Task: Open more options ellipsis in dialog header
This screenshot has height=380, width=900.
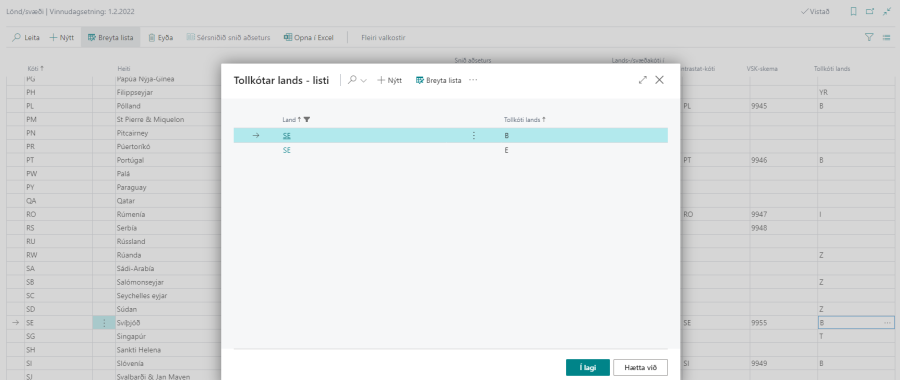Action: (x=473, y=80)
